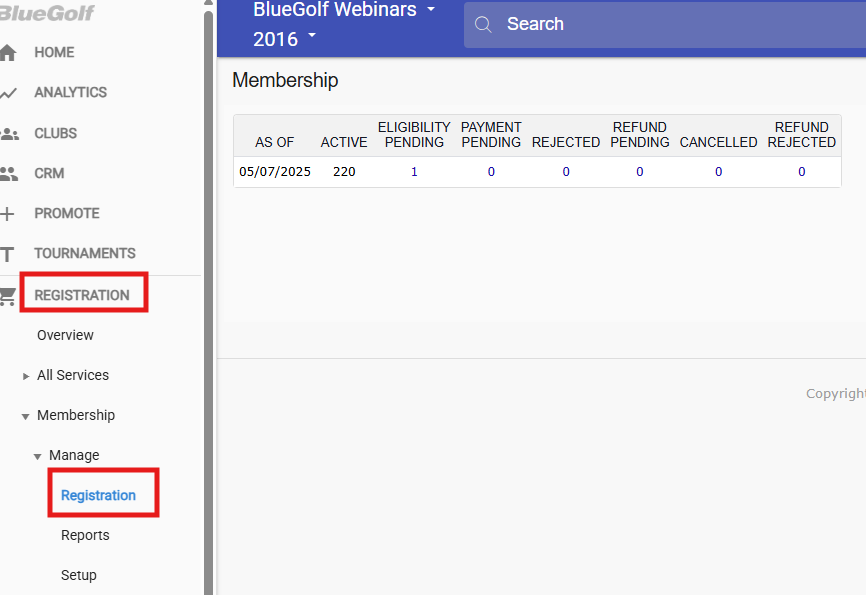Open Refund Pending count 0
The width and height of the screenshot is (866, 595).
tap(640, 172)
